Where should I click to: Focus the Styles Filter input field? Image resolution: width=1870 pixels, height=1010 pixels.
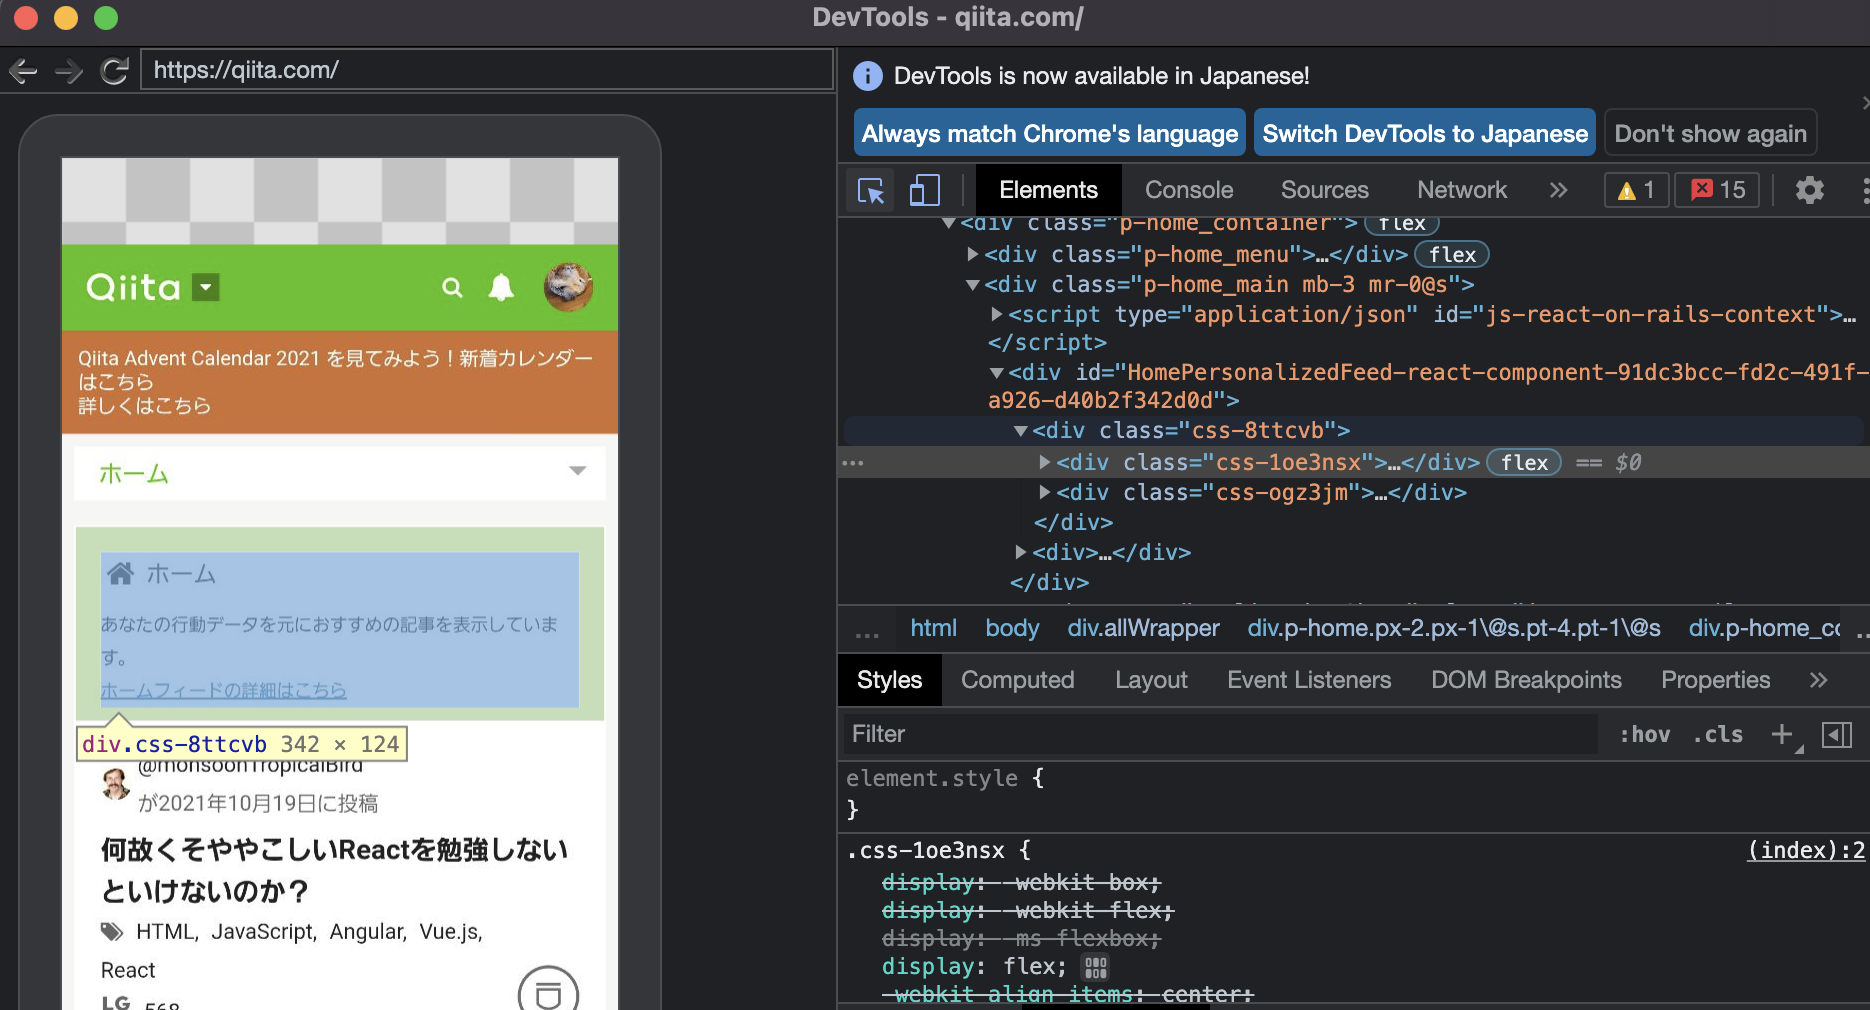click(1220, 735)
